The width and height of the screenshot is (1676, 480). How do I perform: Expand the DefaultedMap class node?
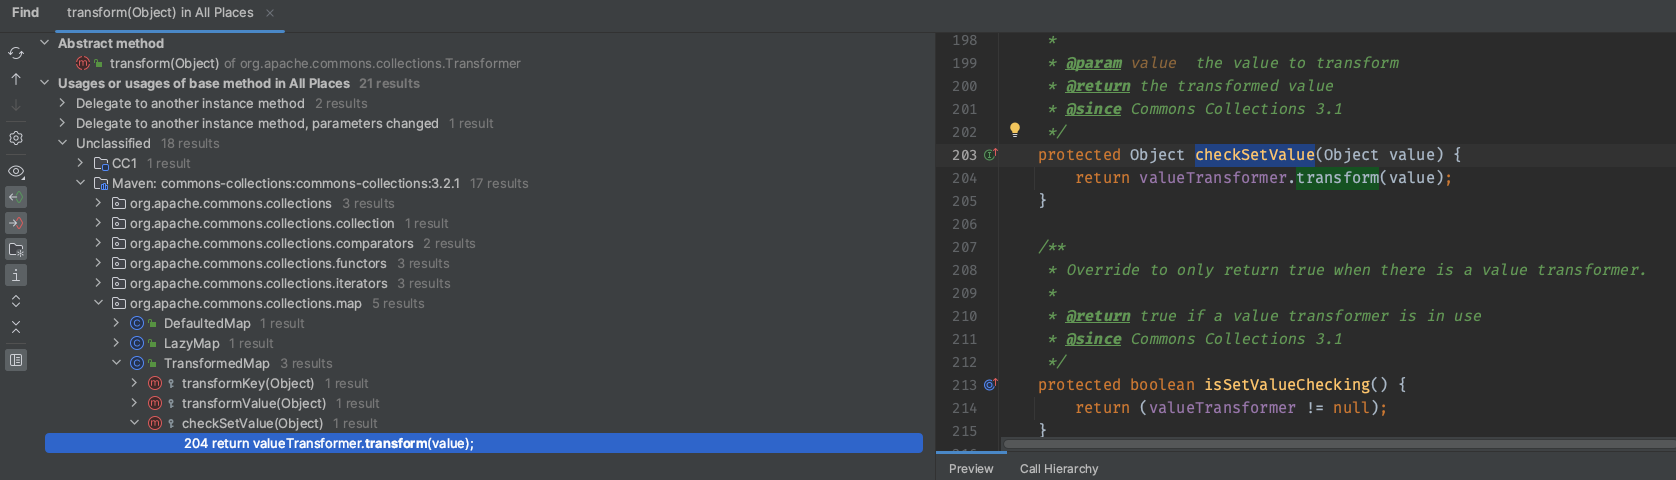(116, 323)
